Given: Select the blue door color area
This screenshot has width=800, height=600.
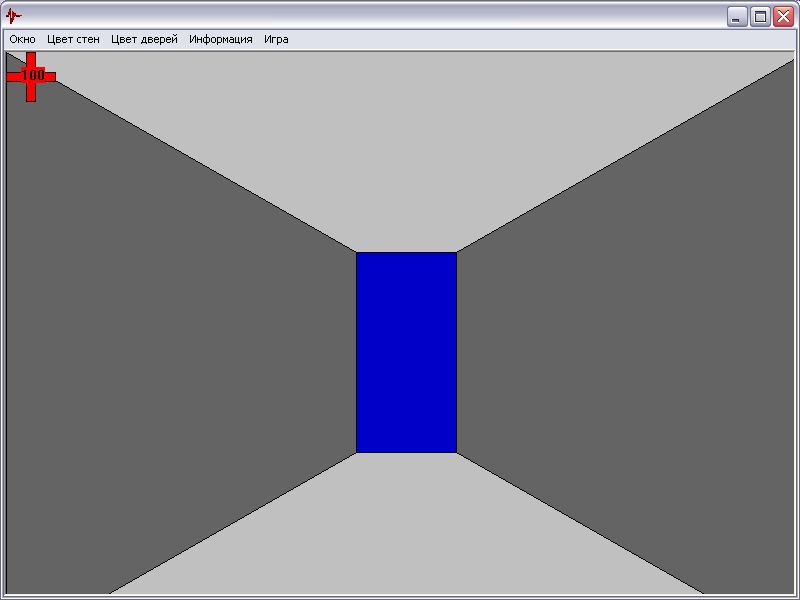Looking at the screenshot, I should (x=406, y=300).
